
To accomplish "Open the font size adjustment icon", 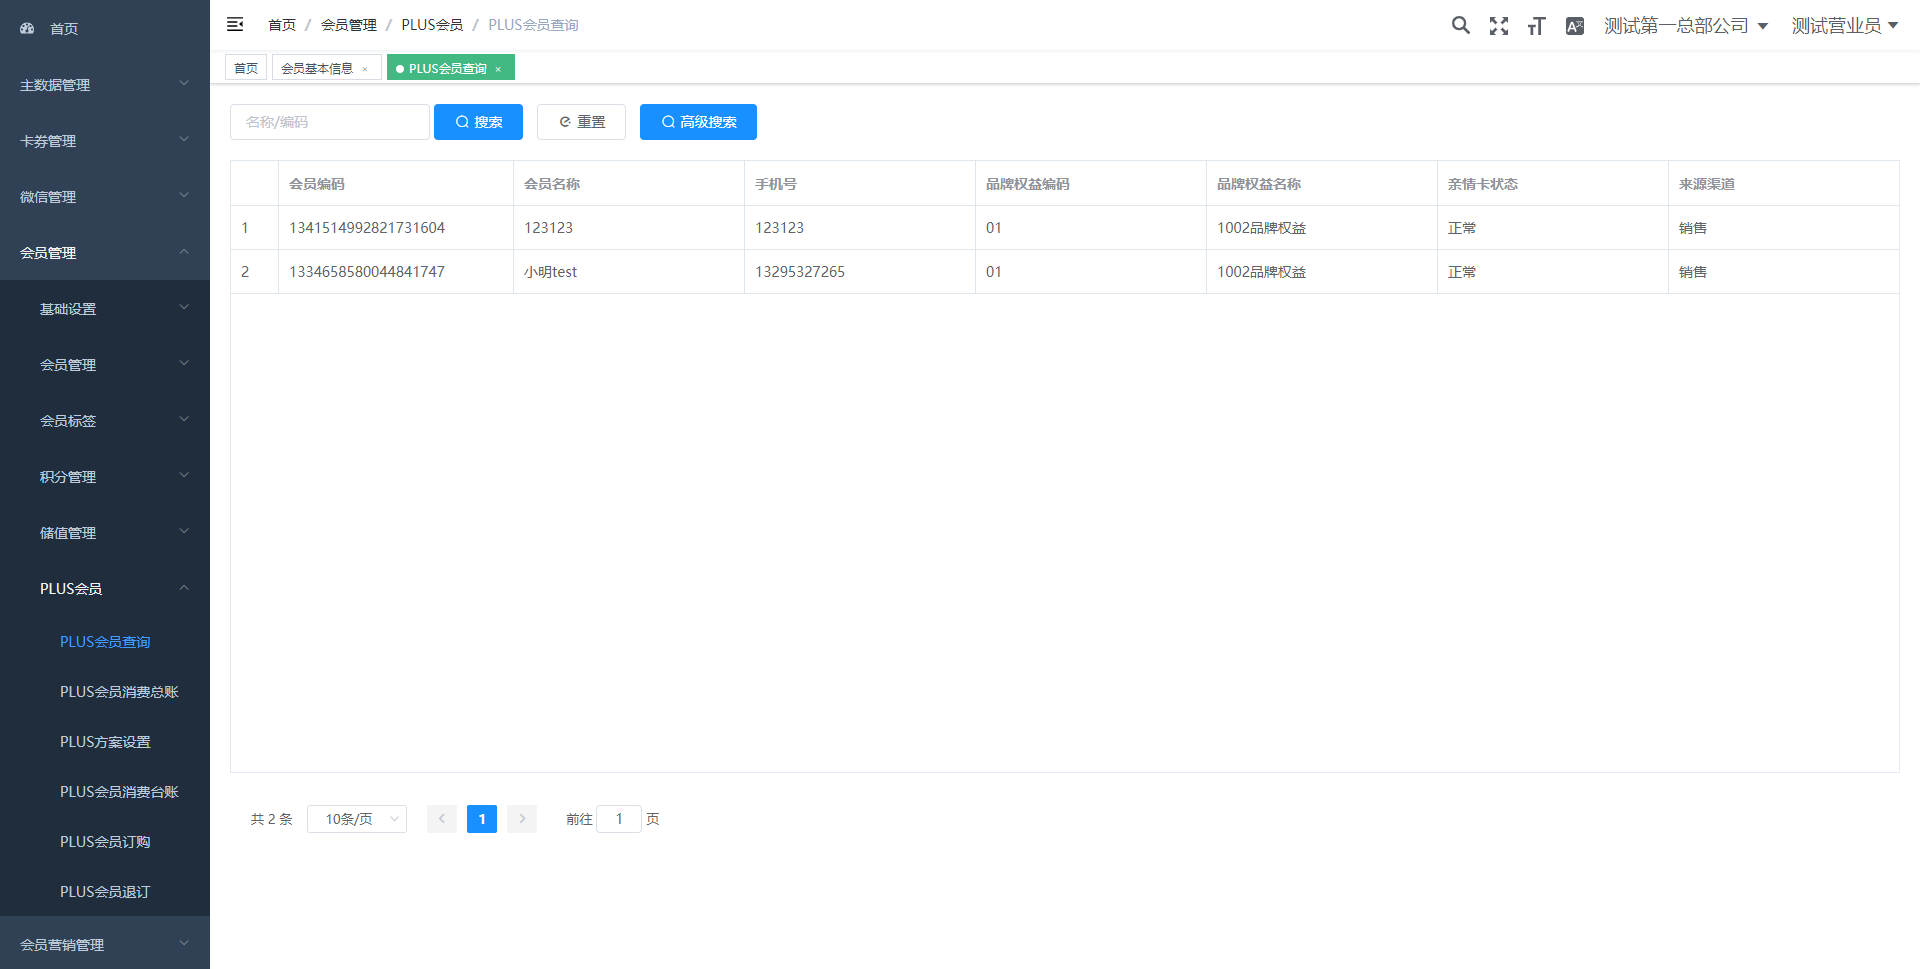I will (x=1537, y=26).
